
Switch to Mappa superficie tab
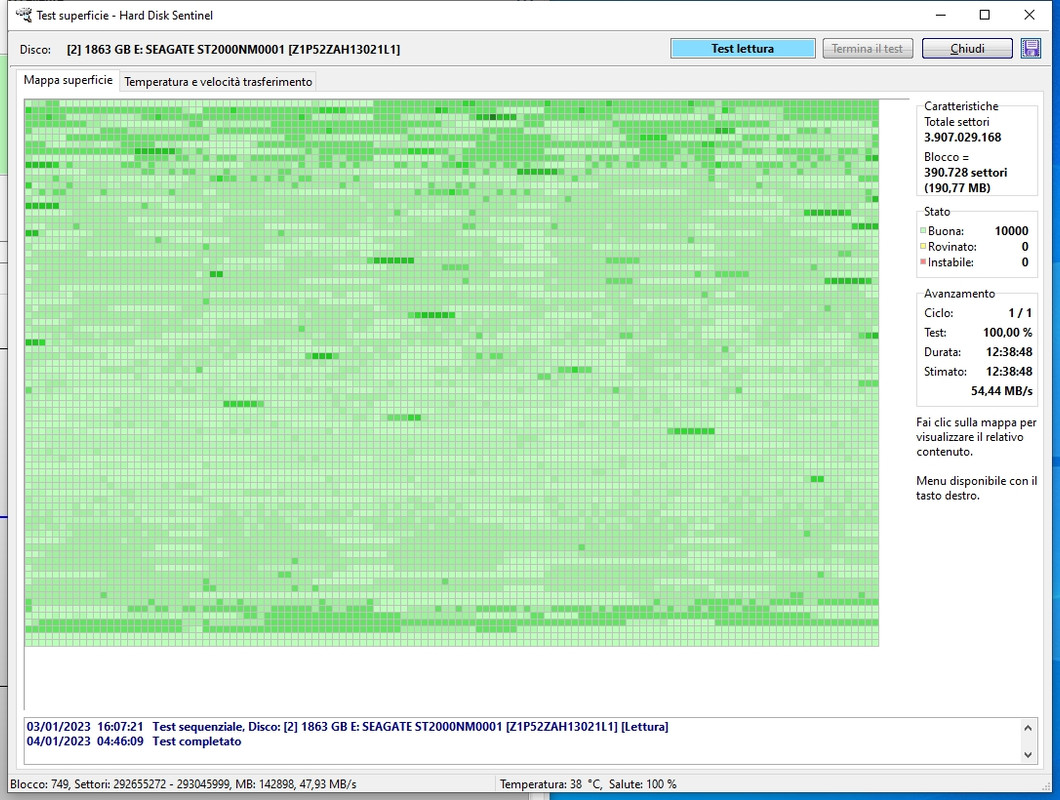(x=68, y=80)
